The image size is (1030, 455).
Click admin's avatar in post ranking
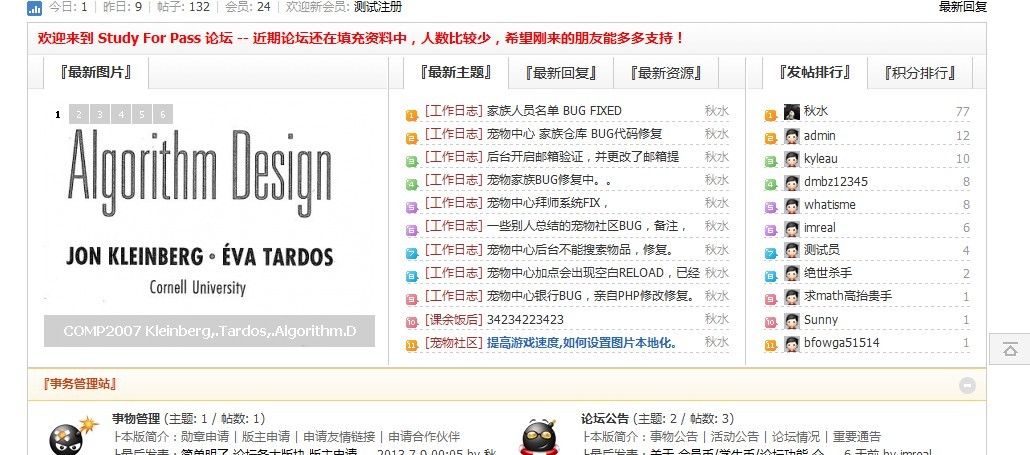(792, 136)
